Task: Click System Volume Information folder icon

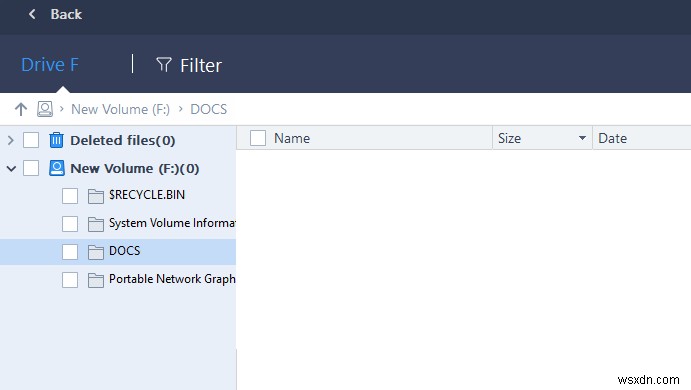Action: tap(96, 224)
